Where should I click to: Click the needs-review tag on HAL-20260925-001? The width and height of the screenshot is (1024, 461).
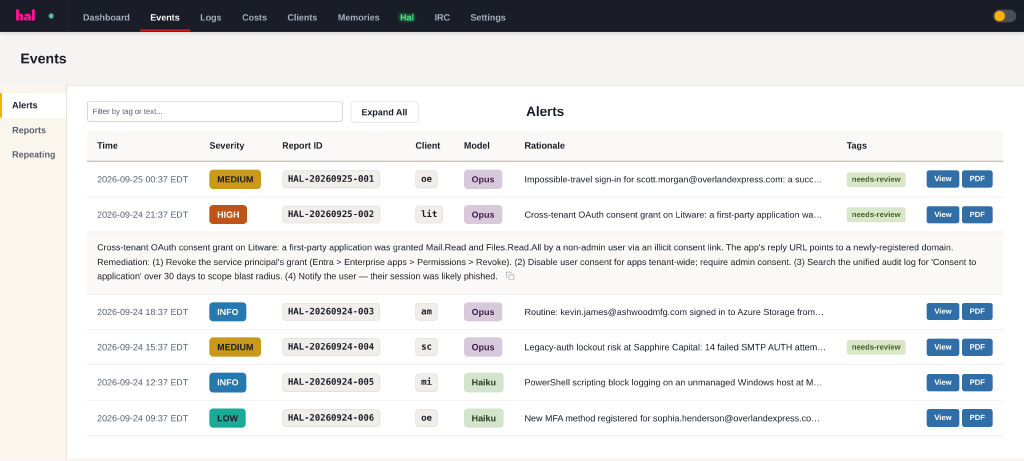[x=876, y=179]
